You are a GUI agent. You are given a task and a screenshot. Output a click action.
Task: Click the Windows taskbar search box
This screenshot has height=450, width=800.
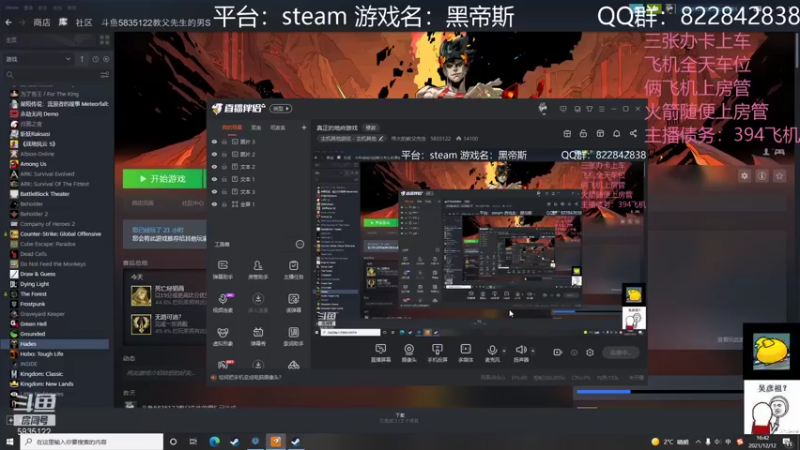pos(92,441)
